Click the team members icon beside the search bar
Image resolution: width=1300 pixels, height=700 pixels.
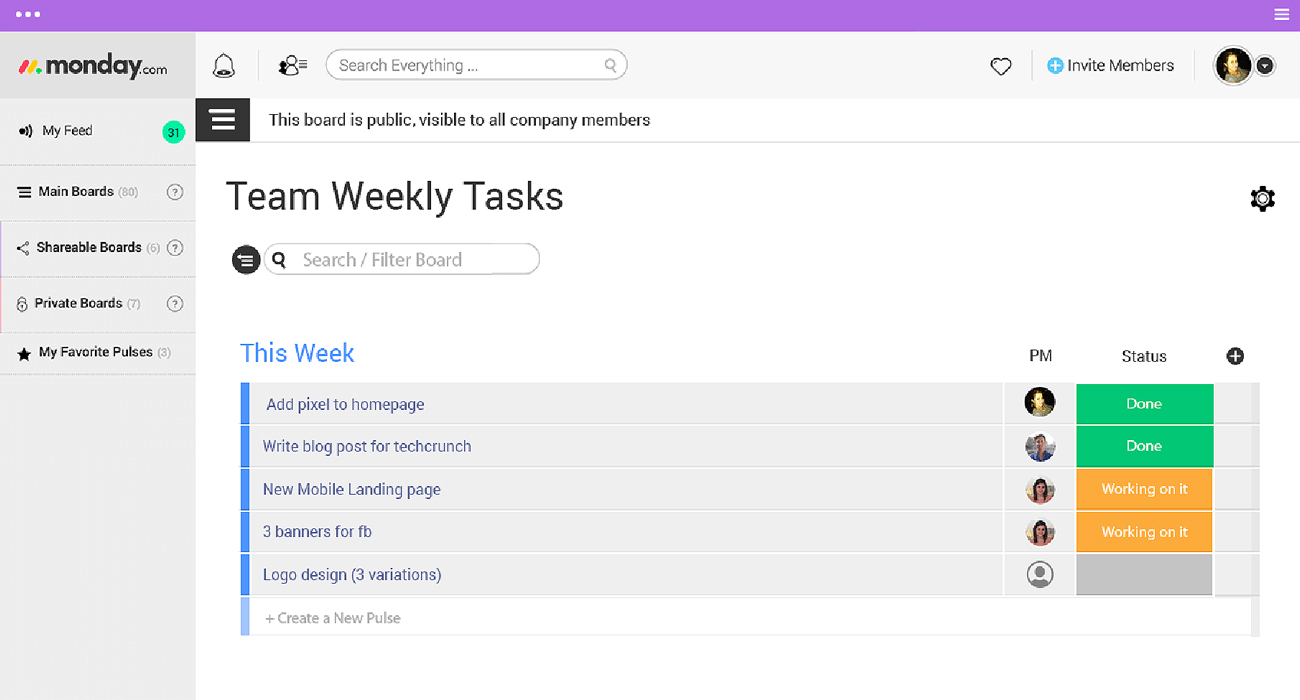point(290,64)
